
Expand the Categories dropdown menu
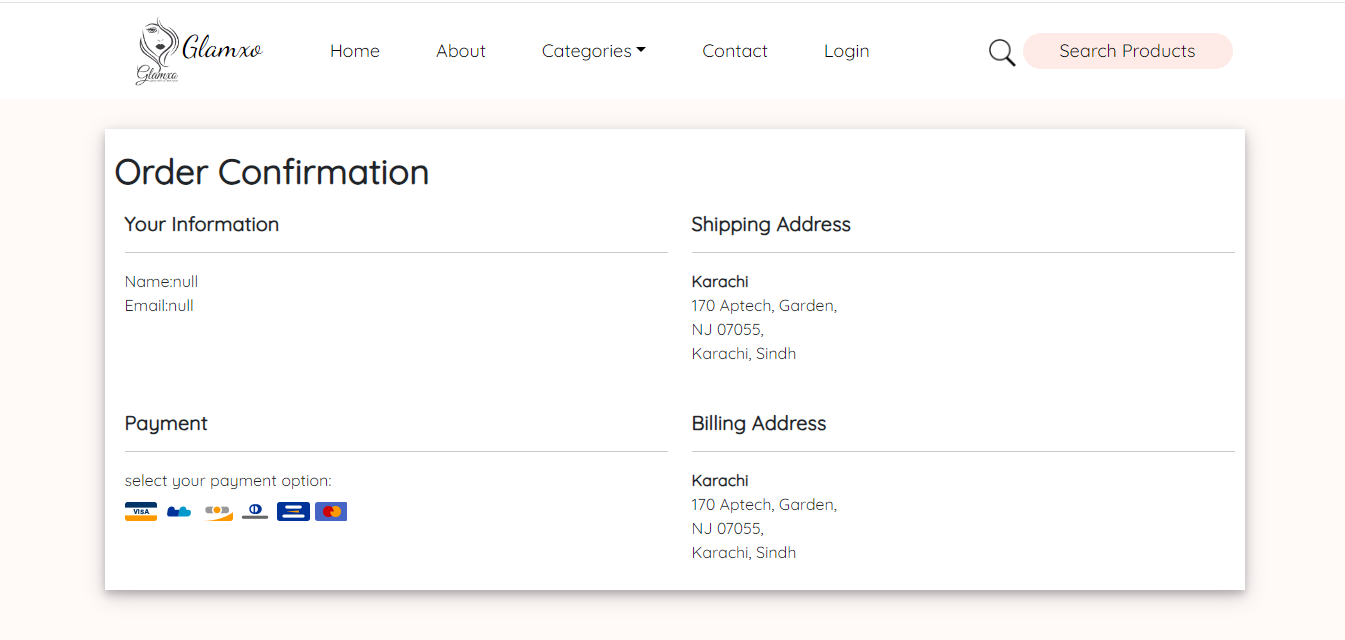click(593, 51)
